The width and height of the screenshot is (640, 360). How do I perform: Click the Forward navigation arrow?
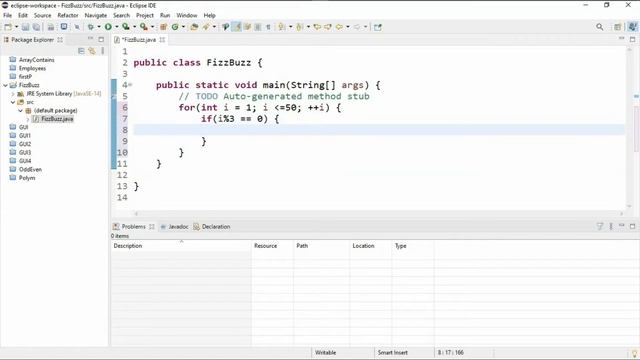(x=357, y=27)
